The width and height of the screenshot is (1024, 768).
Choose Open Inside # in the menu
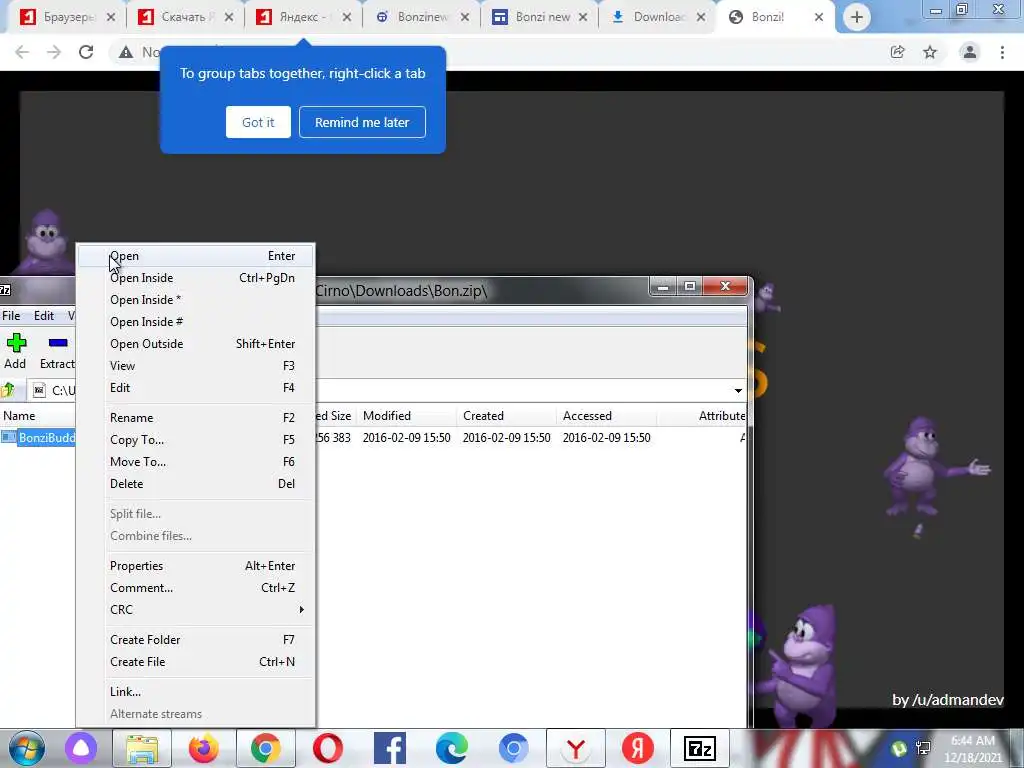pos(196,322)
